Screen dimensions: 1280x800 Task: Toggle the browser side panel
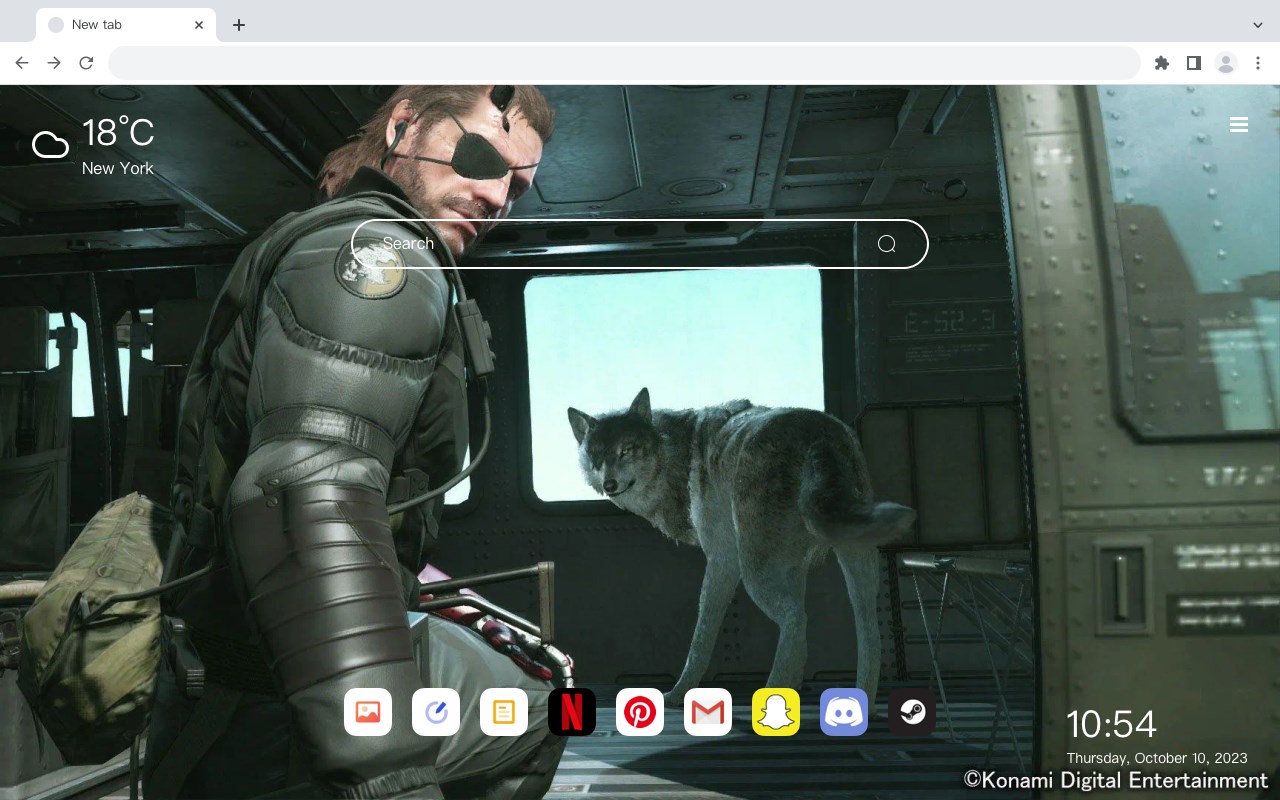pyautogui.click(x=1193, y=63)
